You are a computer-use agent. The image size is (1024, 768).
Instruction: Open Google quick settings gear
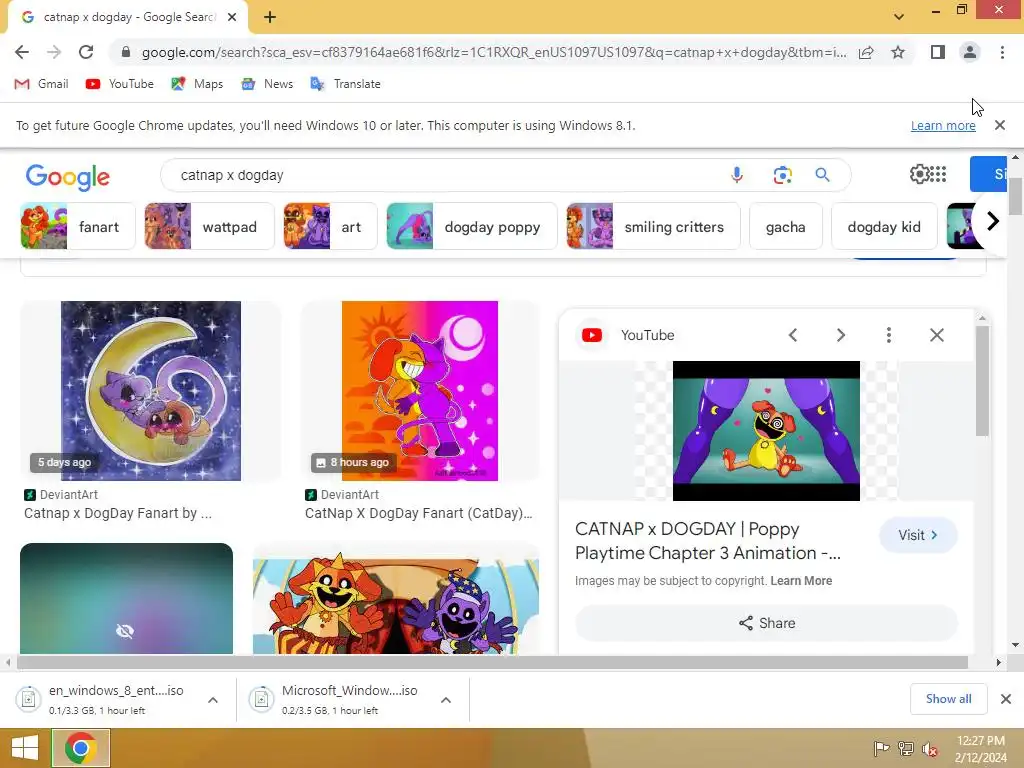click(919, 174)
